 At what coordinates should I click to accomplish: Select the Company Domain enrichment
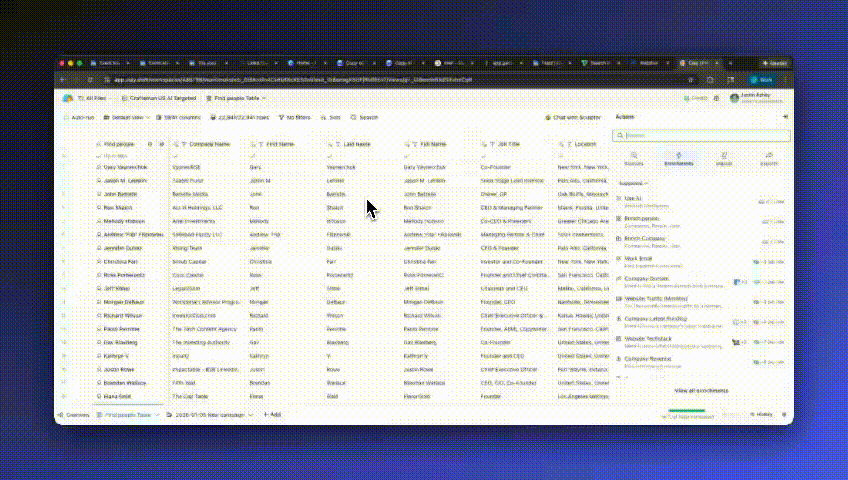(701, 282)
